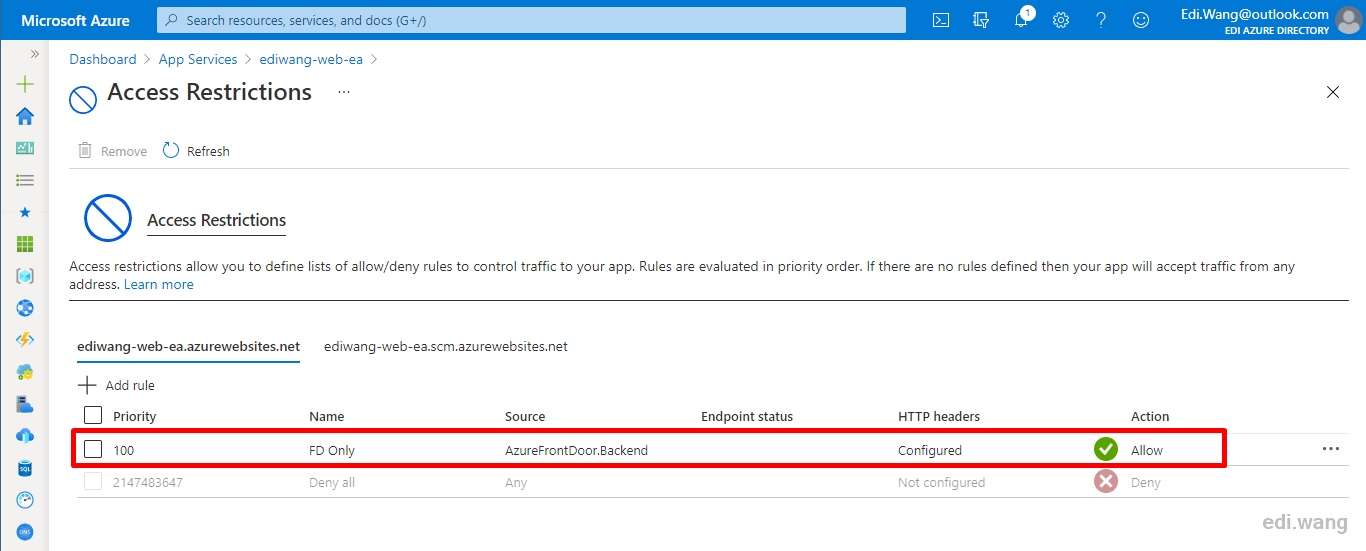This screenshot has width=1366, height=551.
Task: Click the Allow action cell
Action: coord(1147,450)
